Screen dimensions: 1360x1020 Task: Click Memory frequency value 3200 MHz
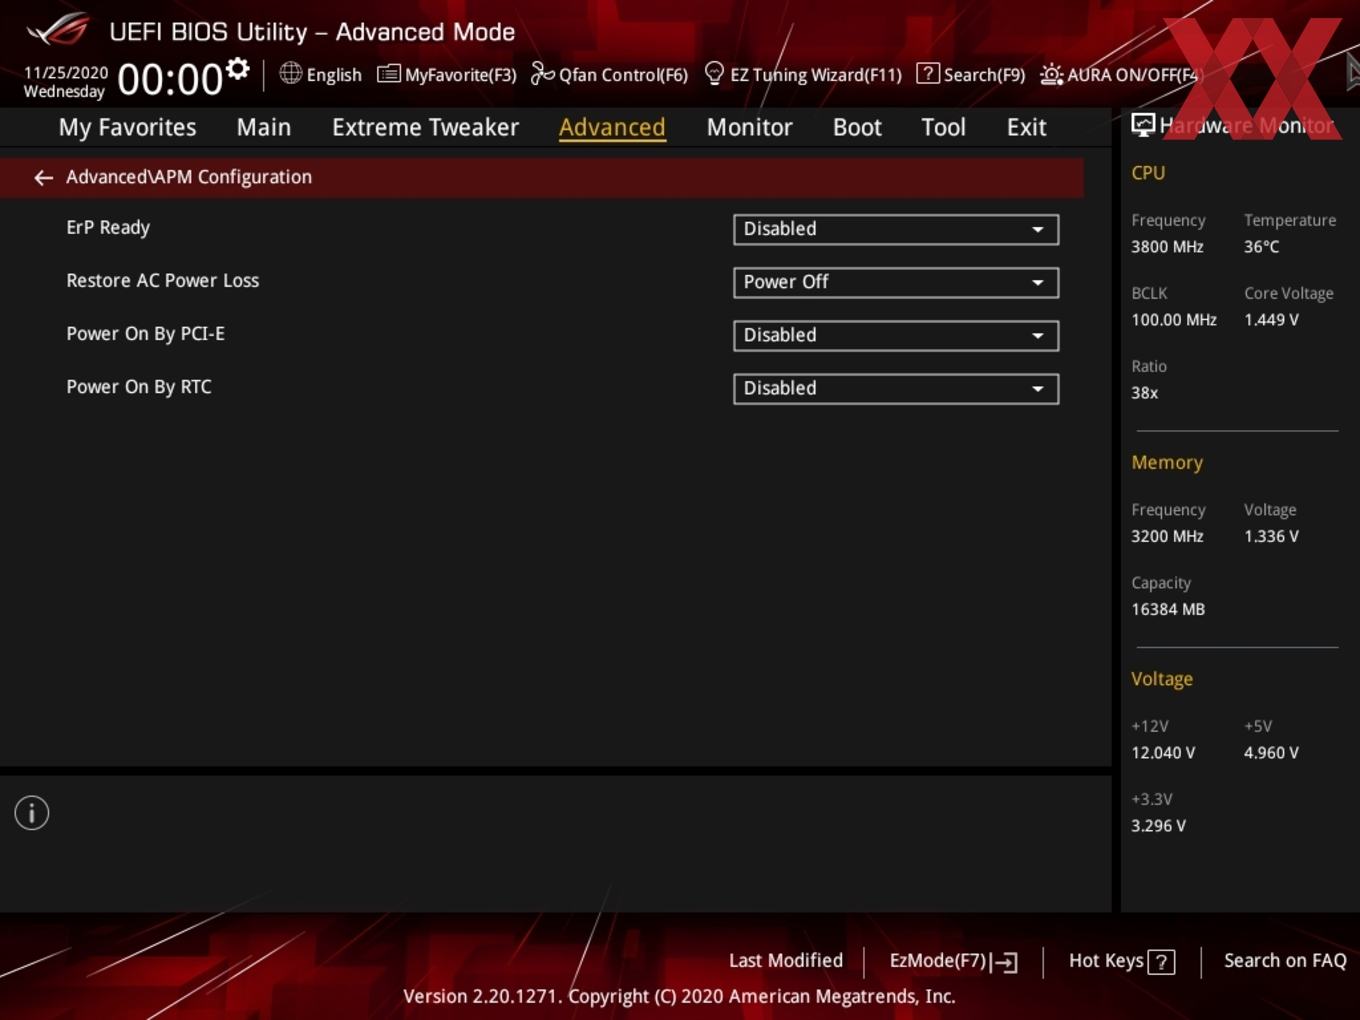(1167, 536)
